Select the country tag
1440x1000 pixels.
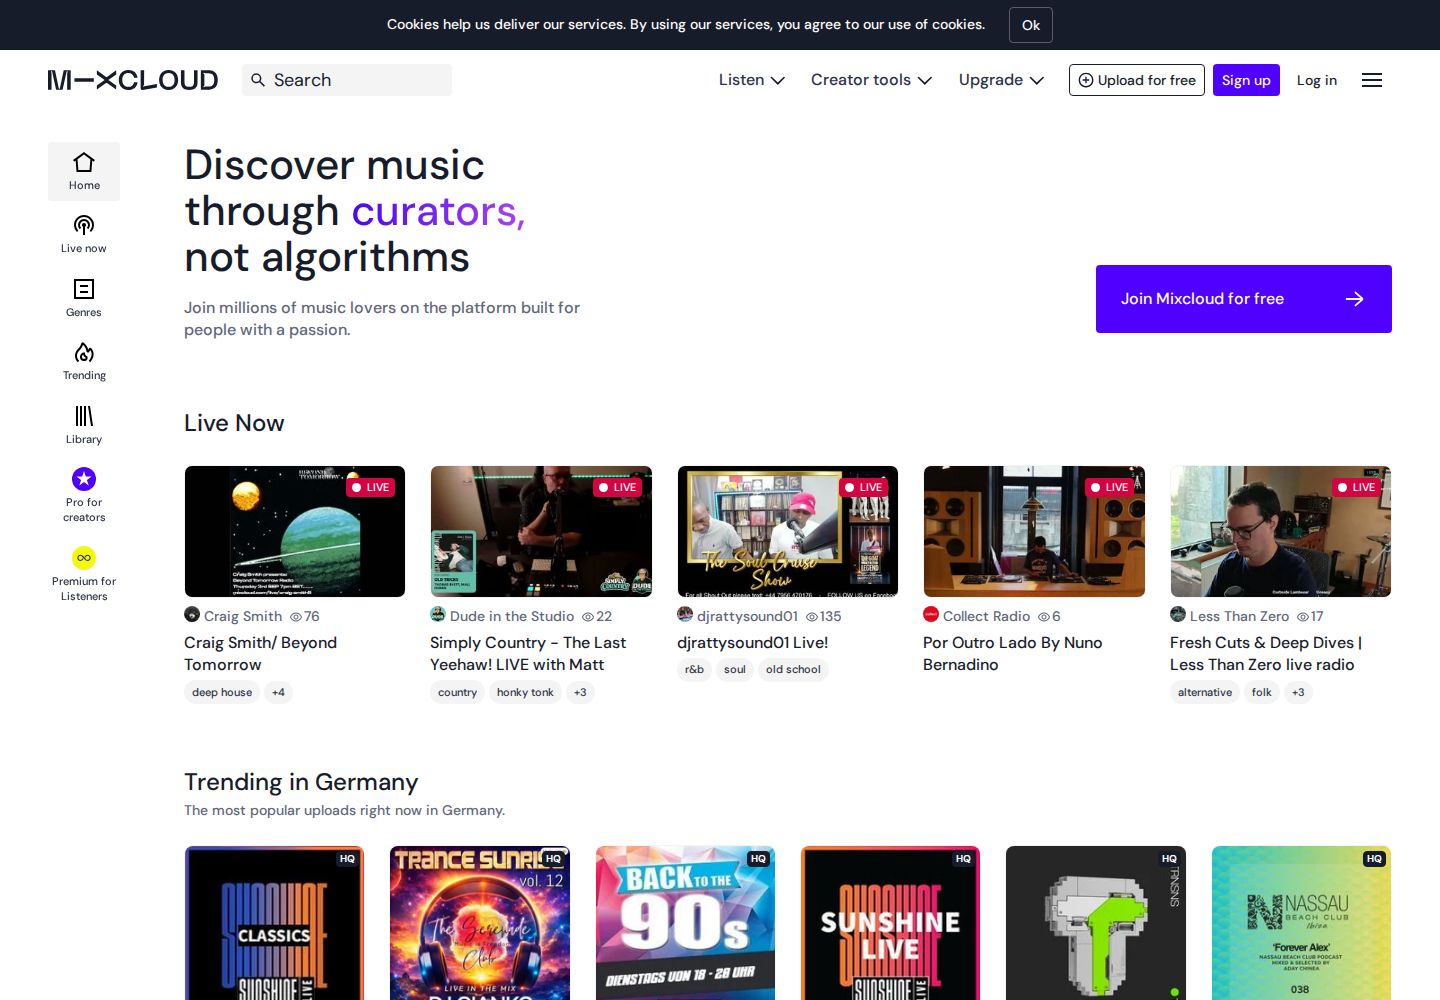point(457,692)
